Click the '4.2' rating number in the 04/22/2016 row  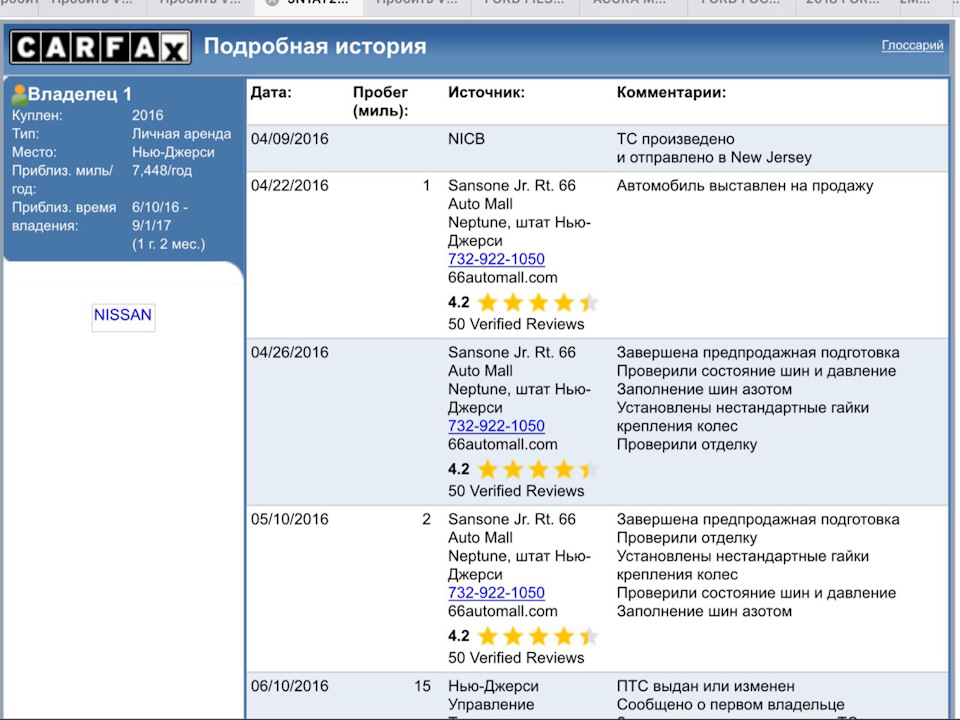[459, 302]
